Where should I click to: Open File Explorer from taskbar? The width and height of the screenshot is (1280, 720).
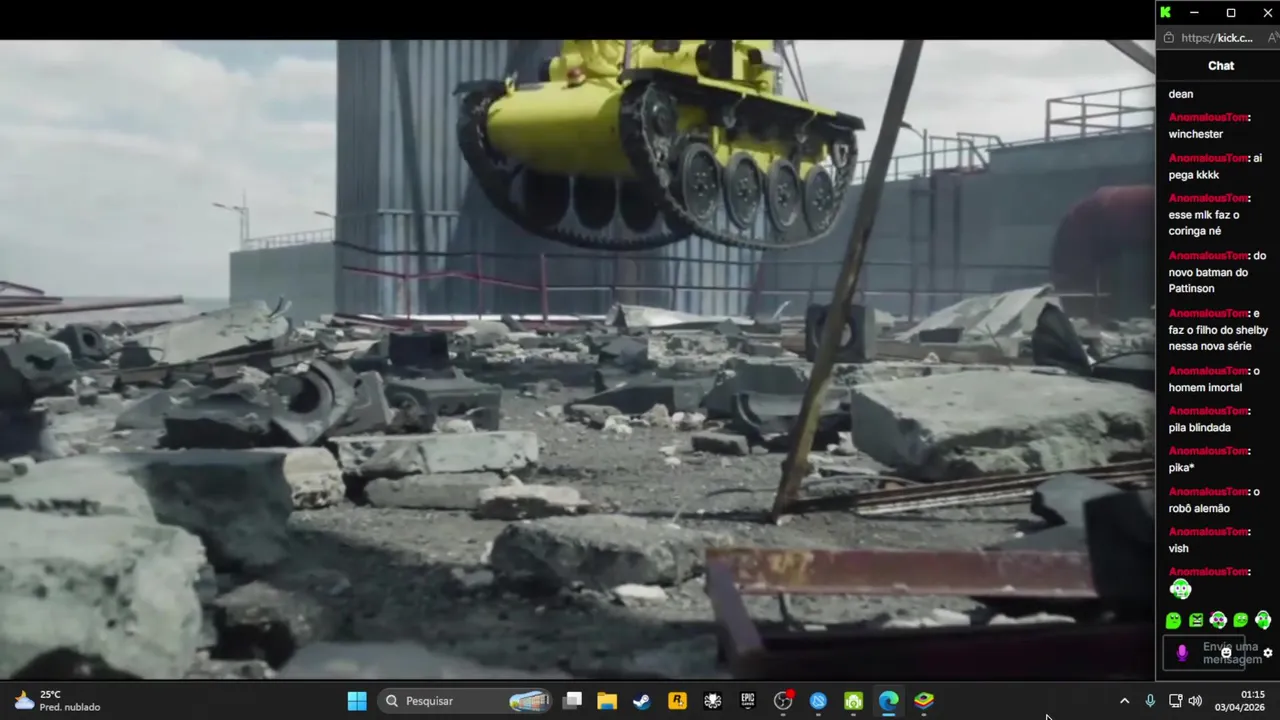point(607,701)
